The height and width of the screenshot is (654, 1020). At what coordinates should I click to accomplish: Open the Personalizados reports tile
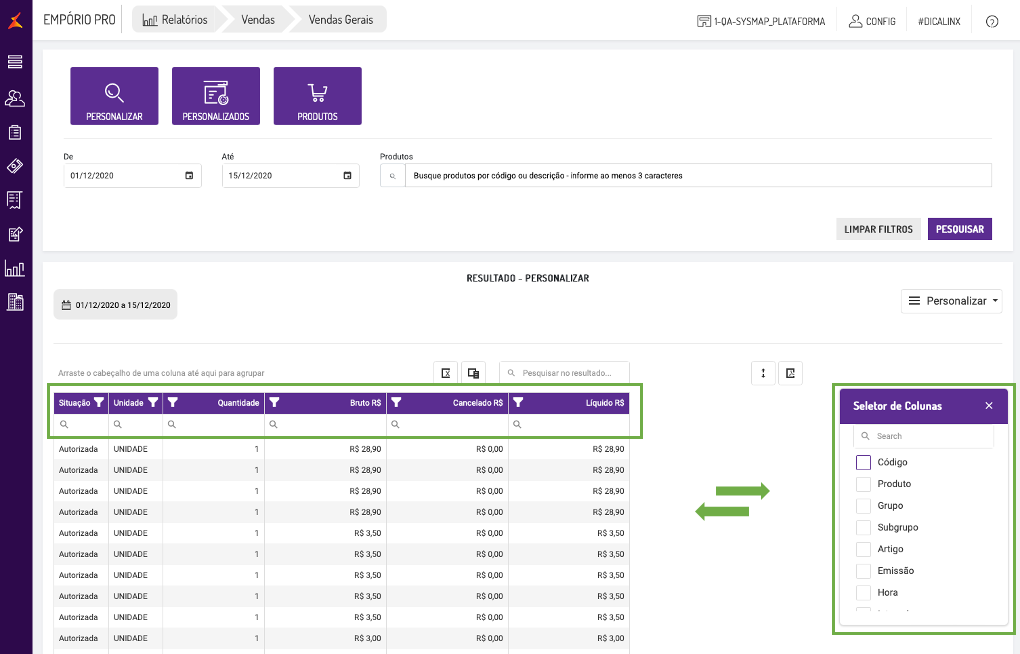(x=216, y=96)
